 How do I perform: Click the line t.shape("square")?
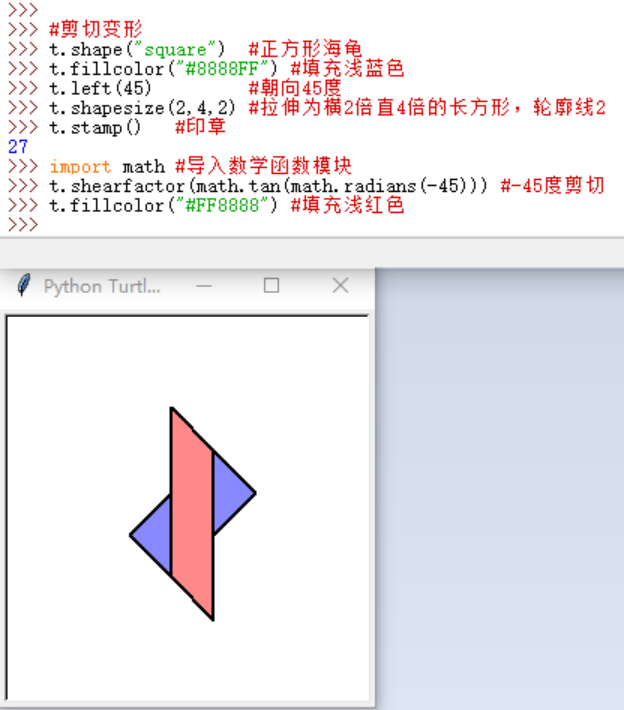(x=137, y=49)
